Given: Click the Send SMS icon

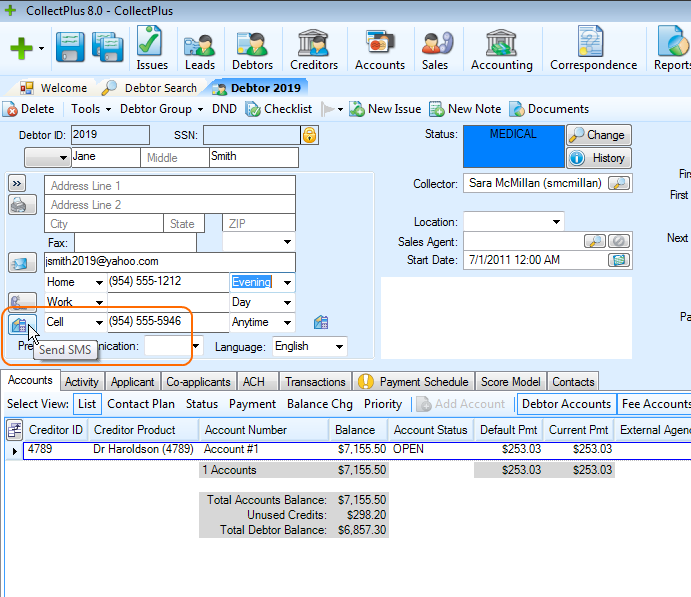Looking at the screenshot, I should tap(19, 324).
